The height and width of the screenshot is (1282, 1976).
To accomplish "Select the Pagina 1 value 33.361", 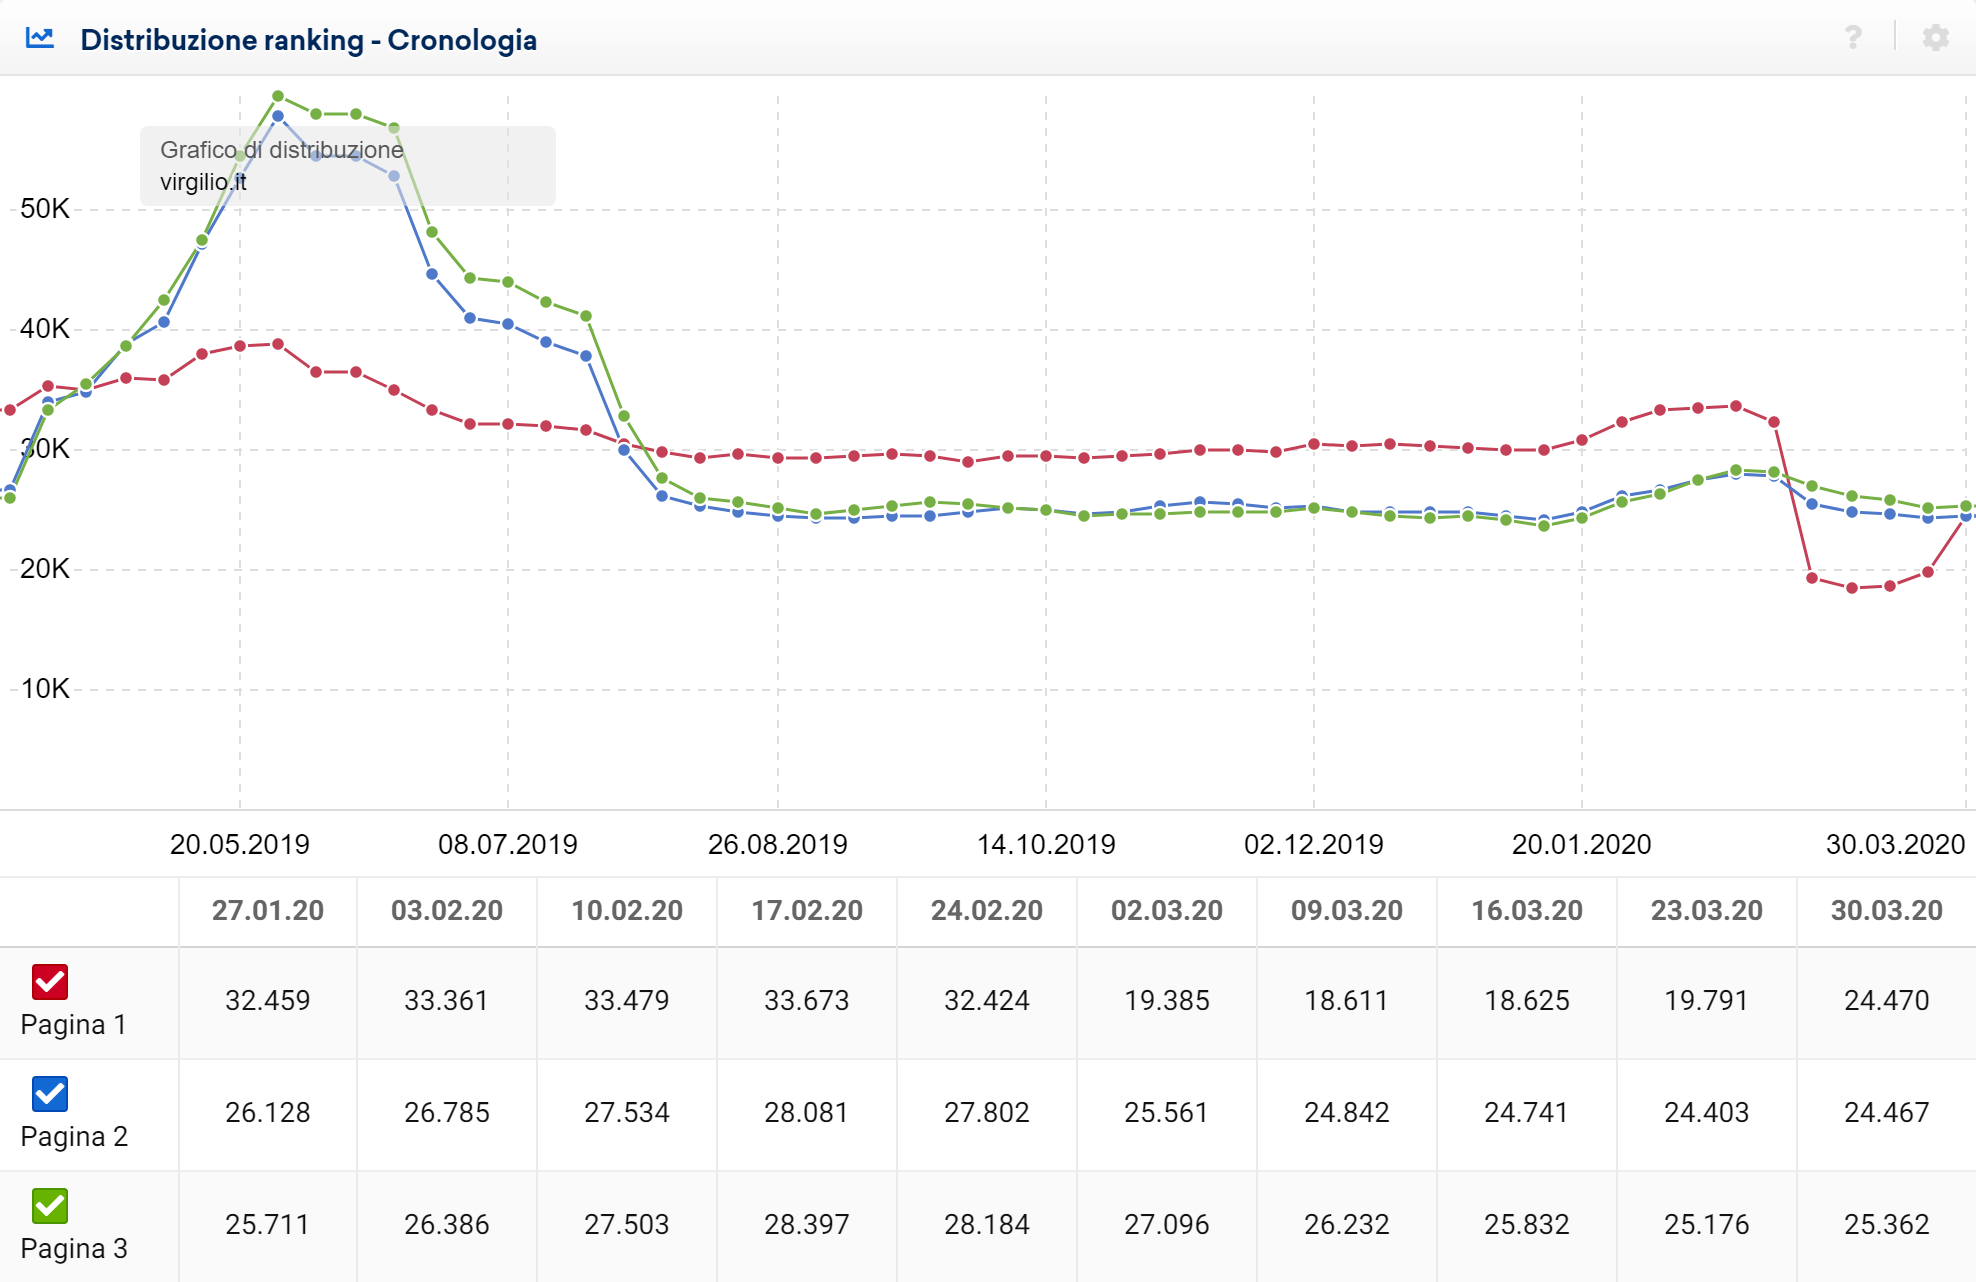I will (x=447, y=1001).
